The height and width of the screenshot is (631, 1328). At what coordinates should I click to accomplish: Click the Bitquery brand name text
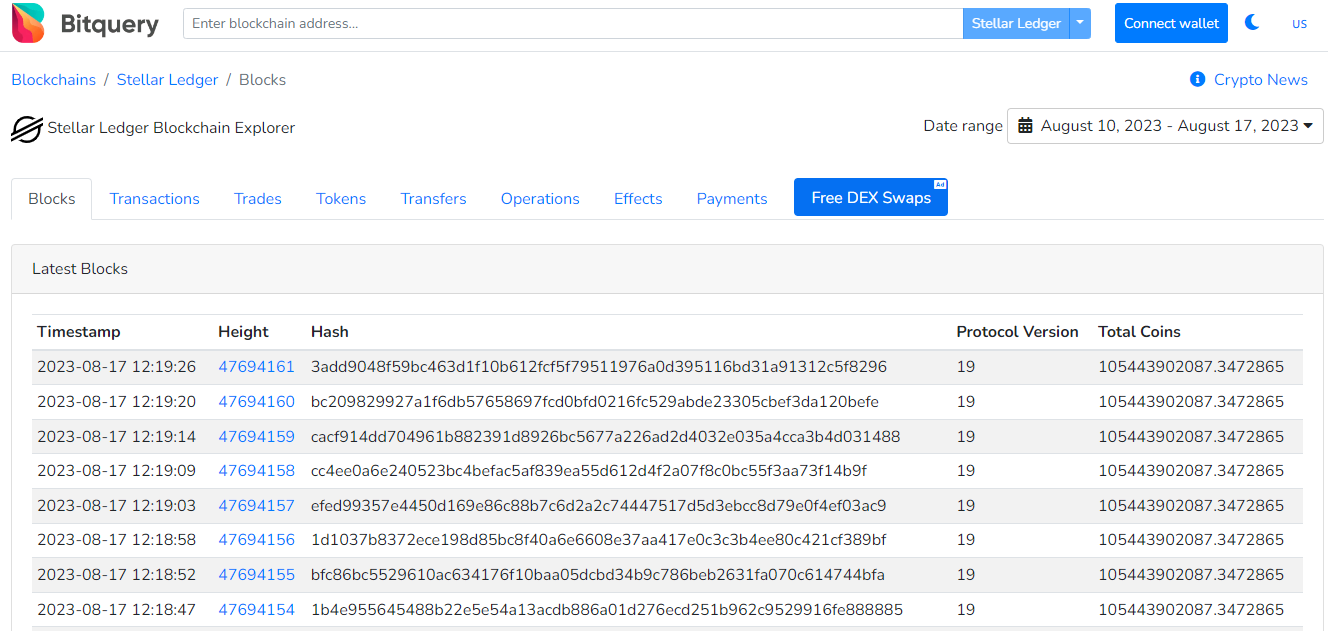pos(110,24)
